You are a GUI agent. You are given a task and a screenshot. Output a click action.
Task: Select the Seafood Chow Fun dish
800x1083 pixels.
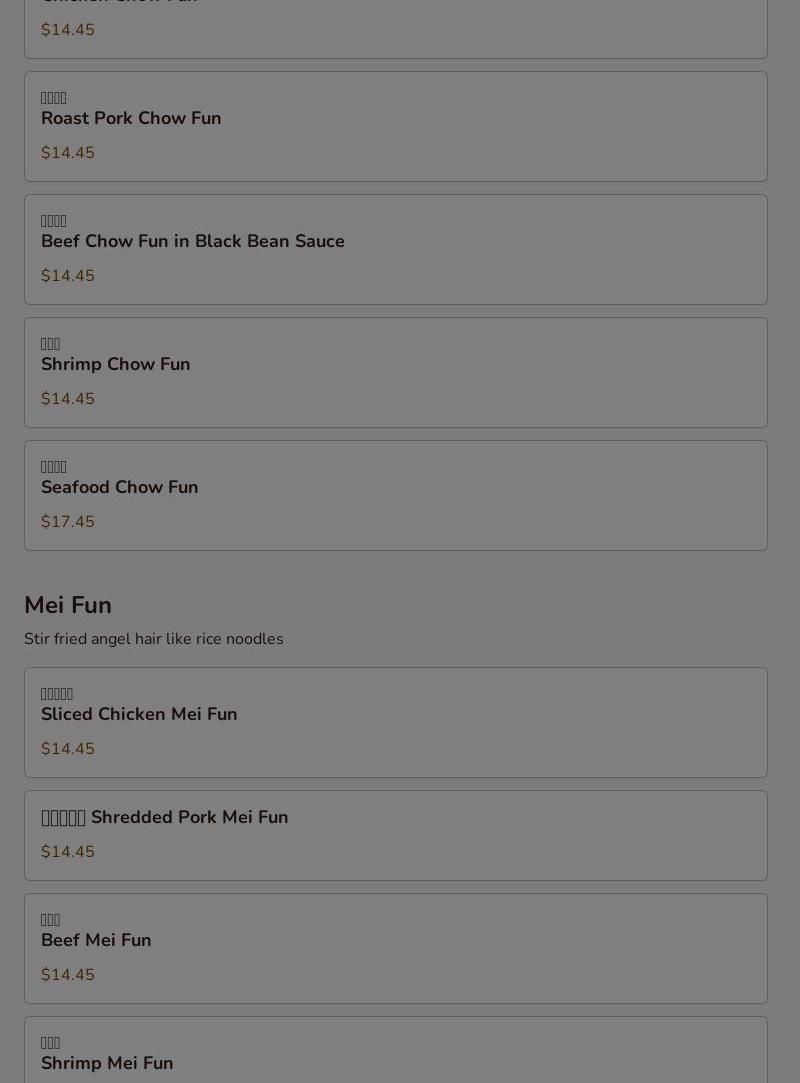point(396,495)
